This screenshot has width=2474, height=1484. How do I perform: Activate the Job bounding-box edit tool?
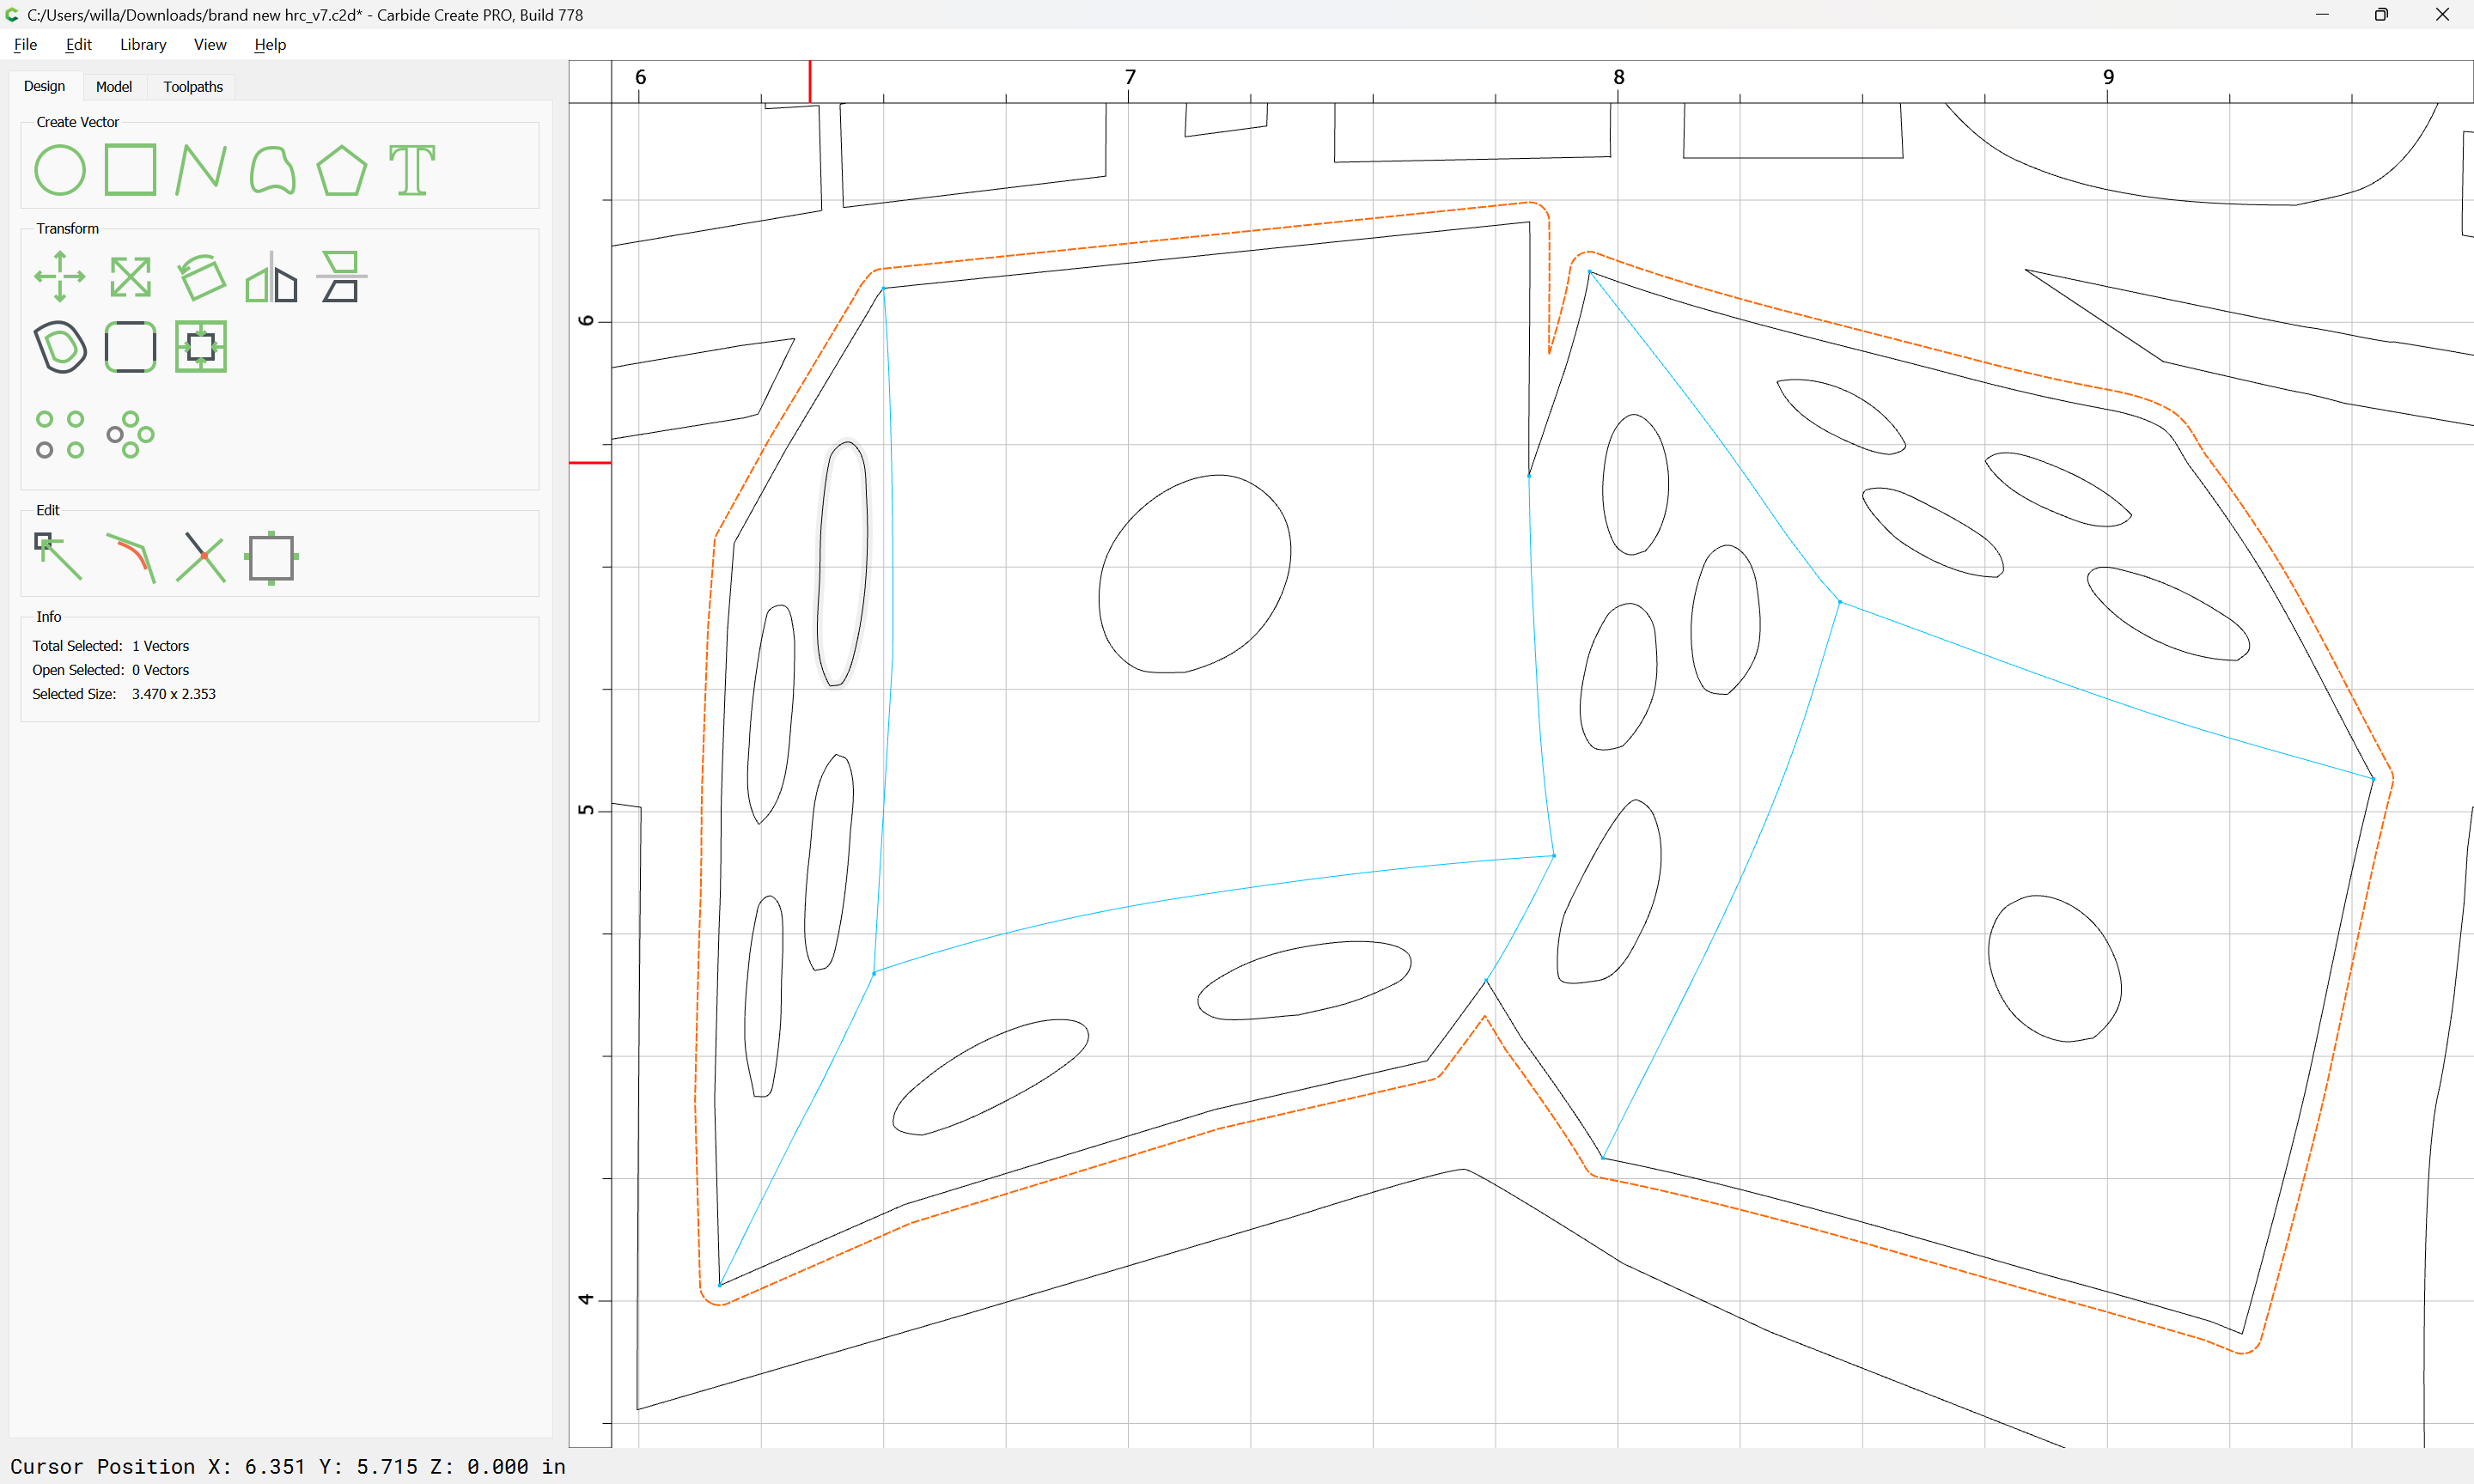click(271, 558)
